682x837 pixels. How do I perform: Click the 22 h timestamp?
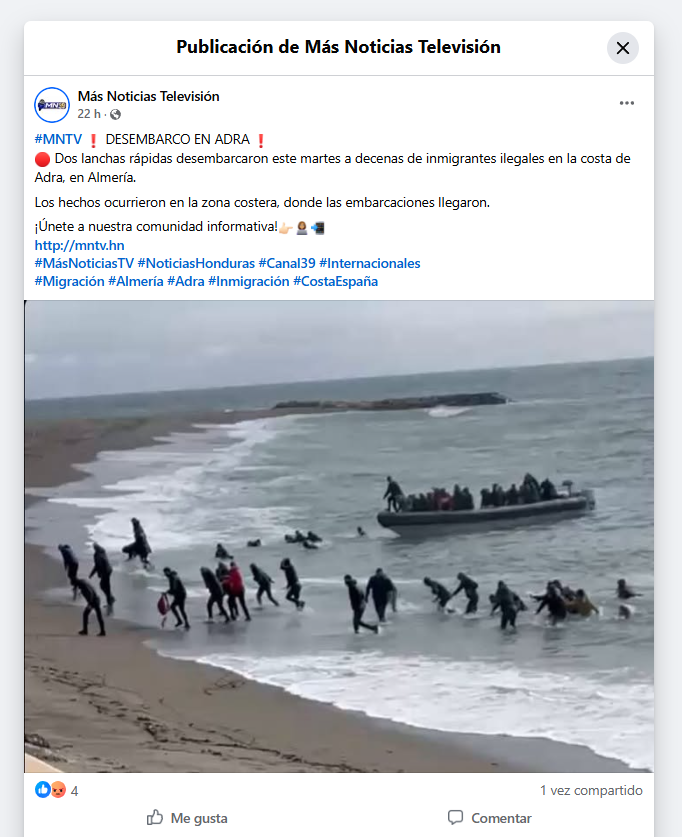pos(89,114)
